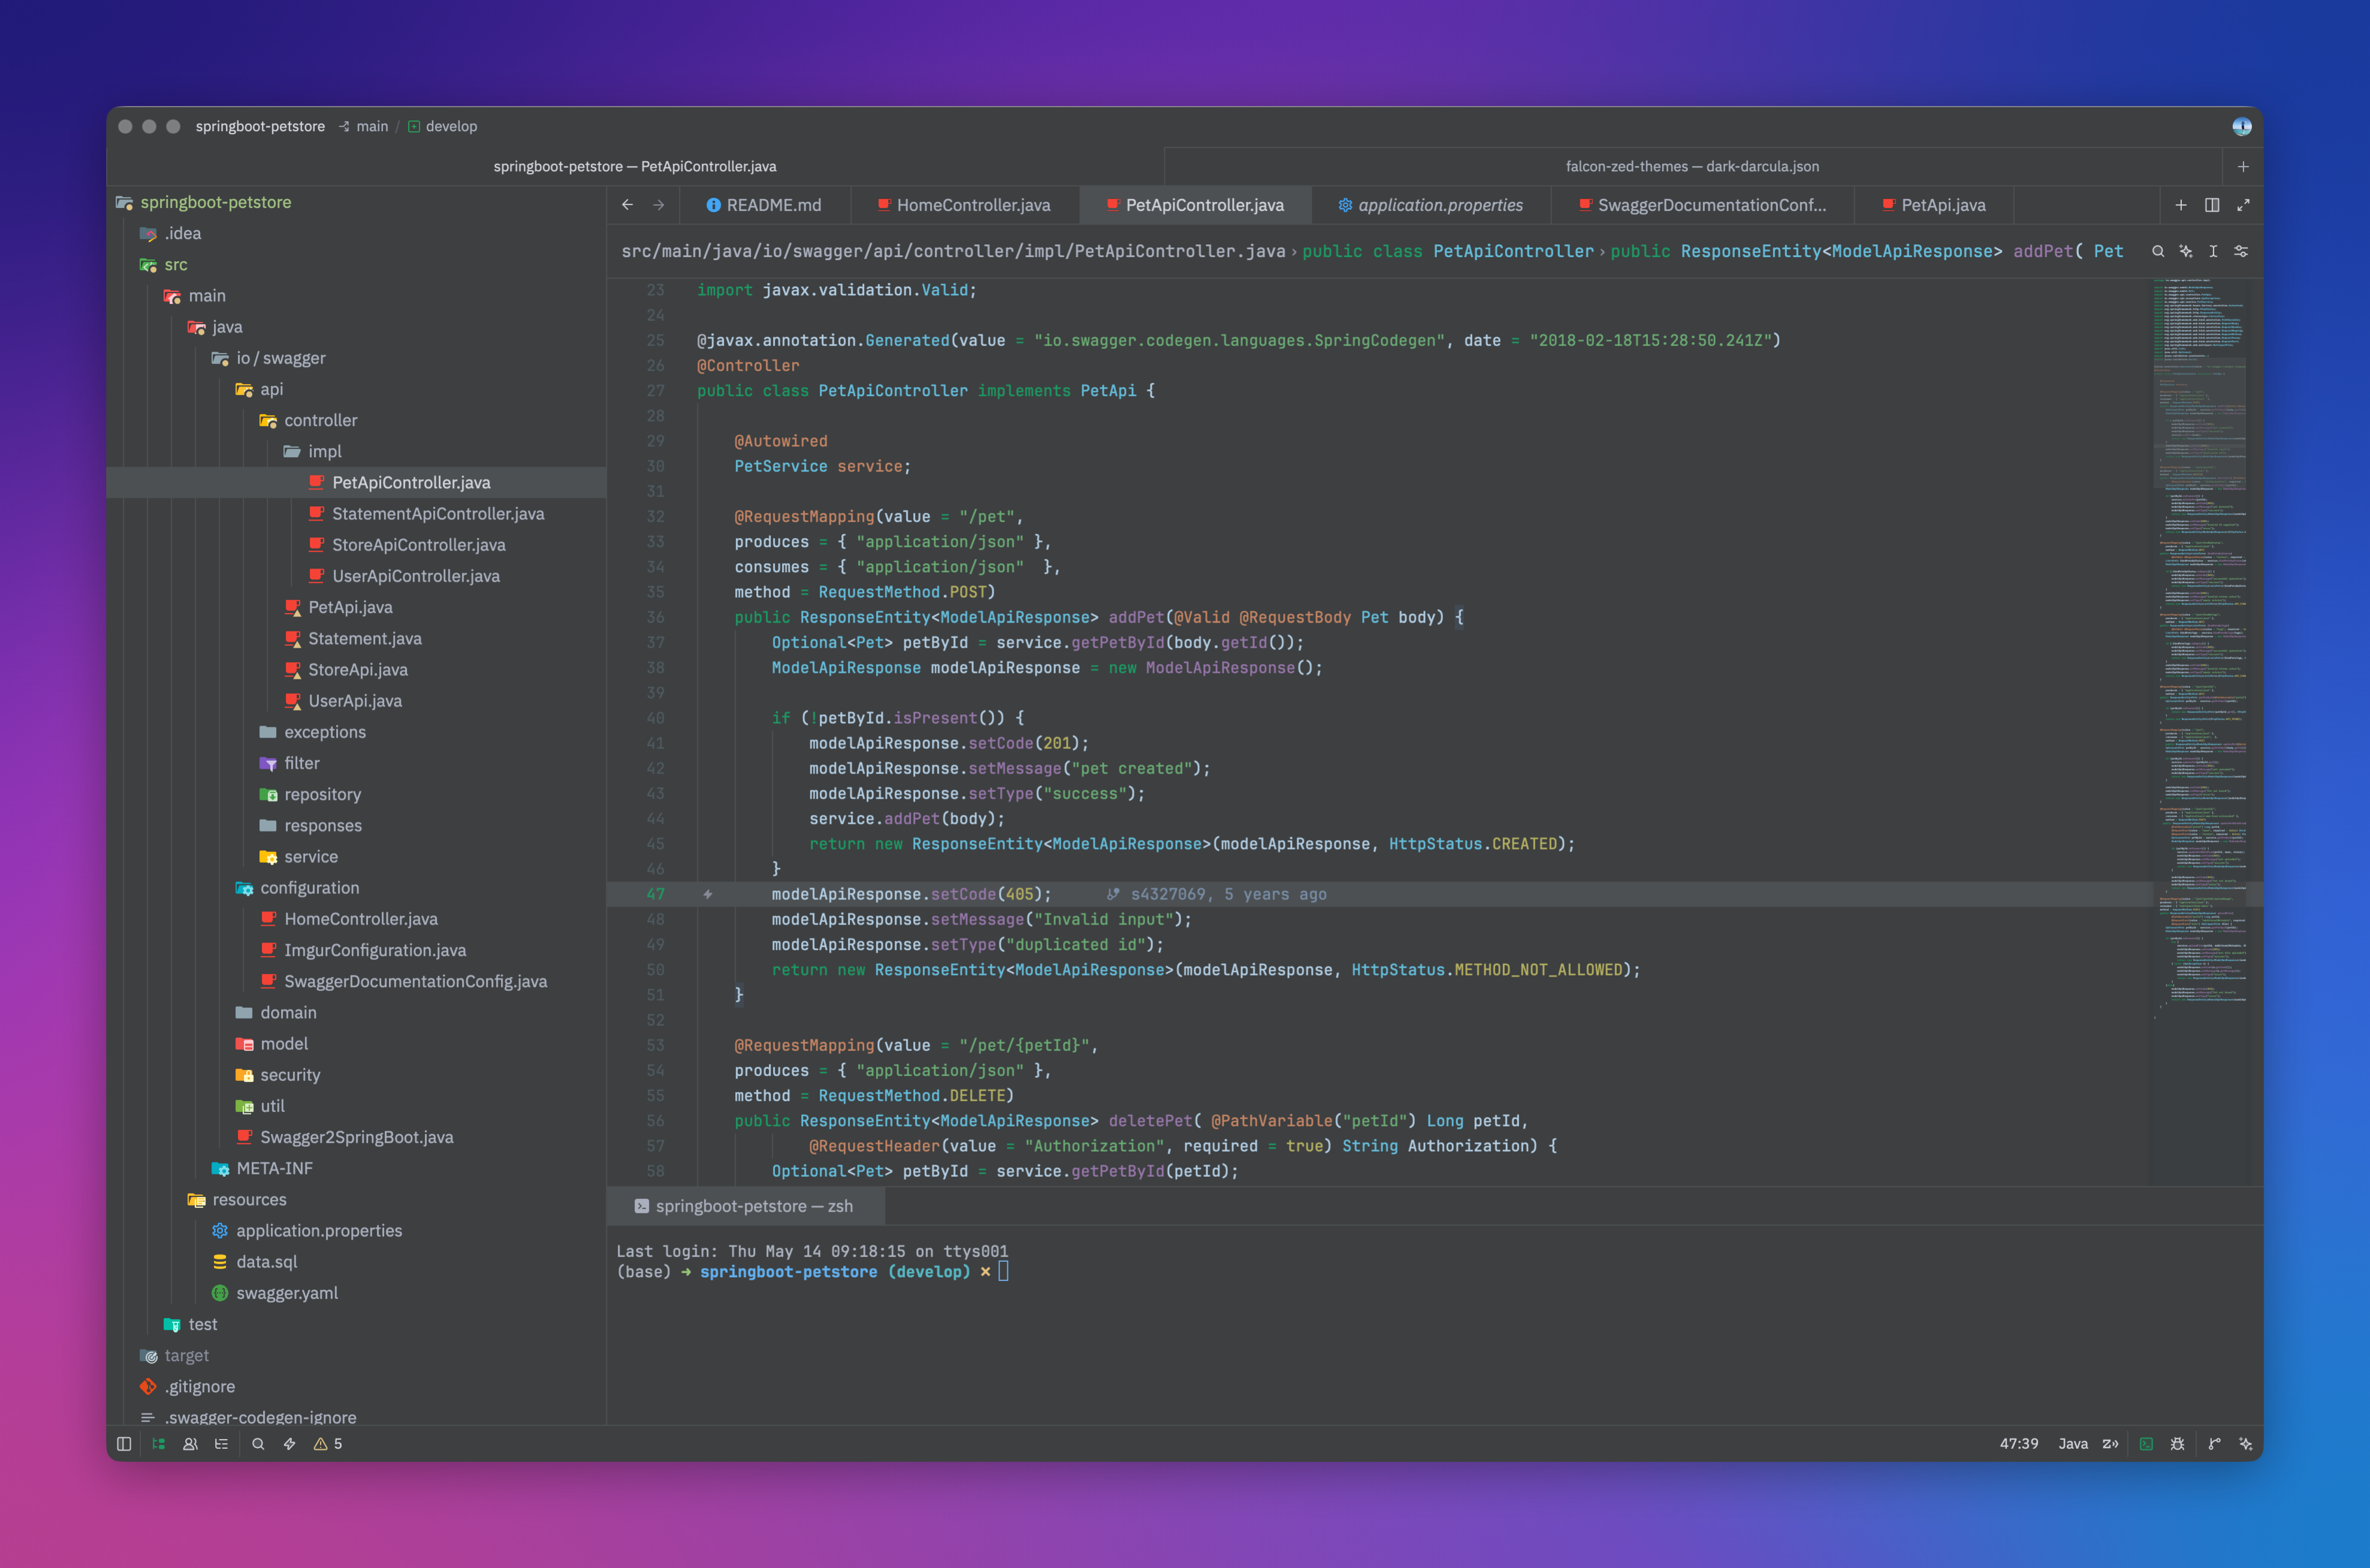The height and width of the screenshot is (1568, 2370).
Task: Open diagnostics showing 5 warnings
Action: pyautogui.click(x=328, y=1443)
